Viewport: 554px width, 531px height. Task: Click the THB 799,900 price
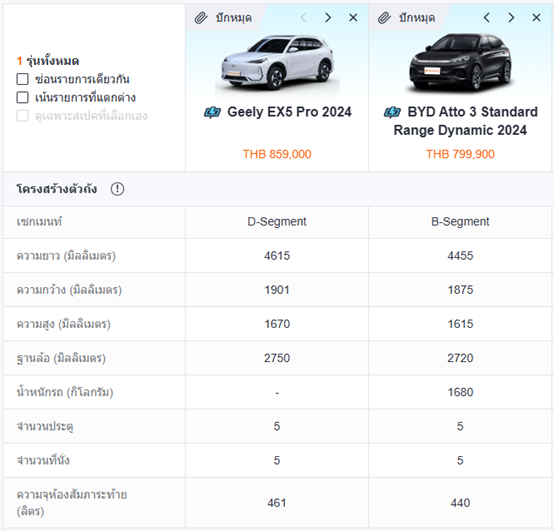point(460,154)
